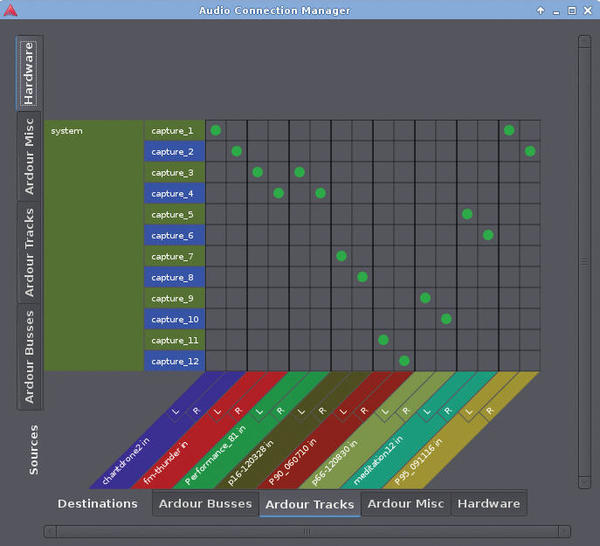Viewport: 600px width, 546px height.
Task: Click the meditation12 in track label
Action: [x=378, y=460]
